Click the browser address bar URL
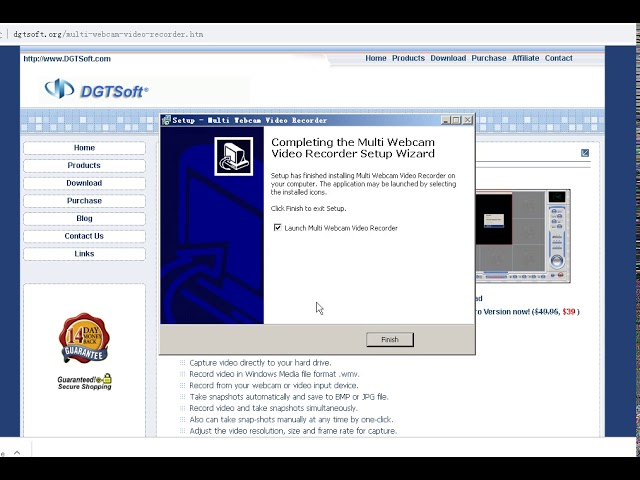The image size is (640, 480). tap(108, 33)
